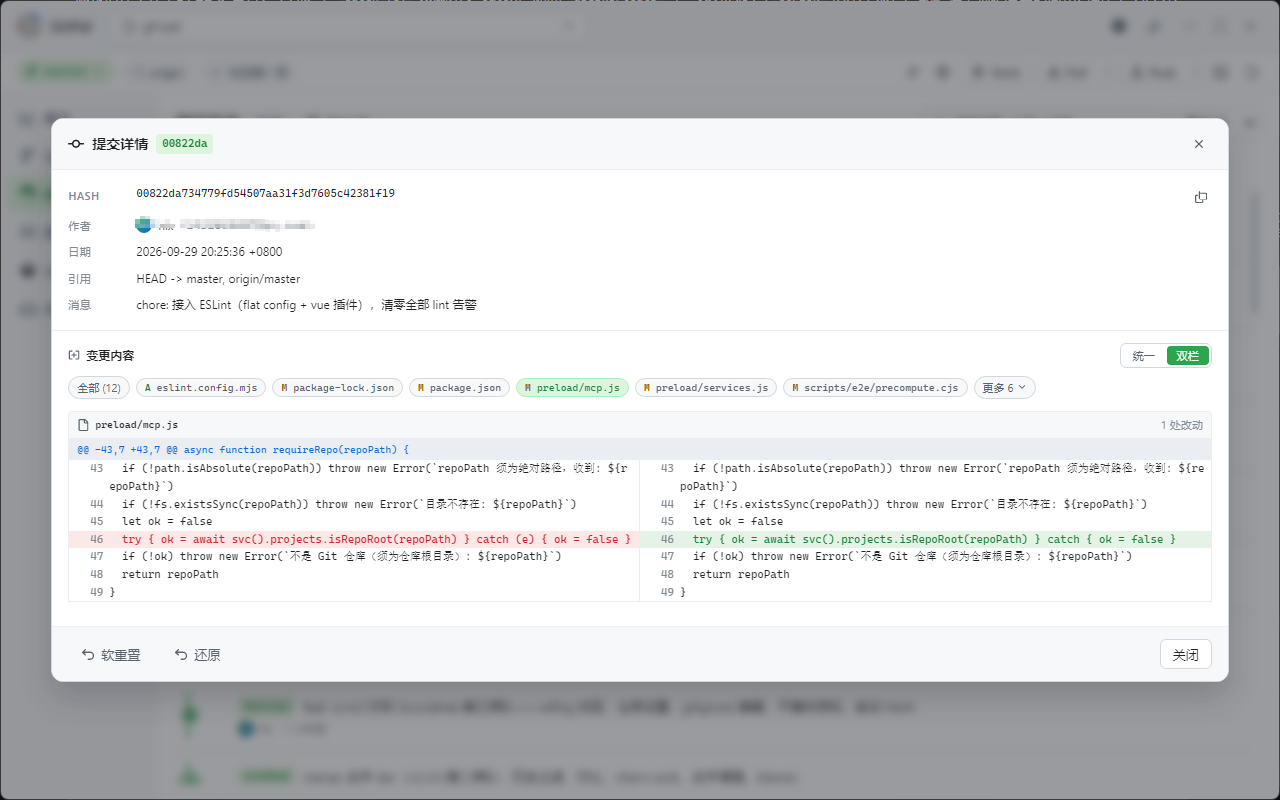The width and height of the screenshot is (1280, 800).
Task: Close the commit details dialog with X
Action: point(1199,144)
